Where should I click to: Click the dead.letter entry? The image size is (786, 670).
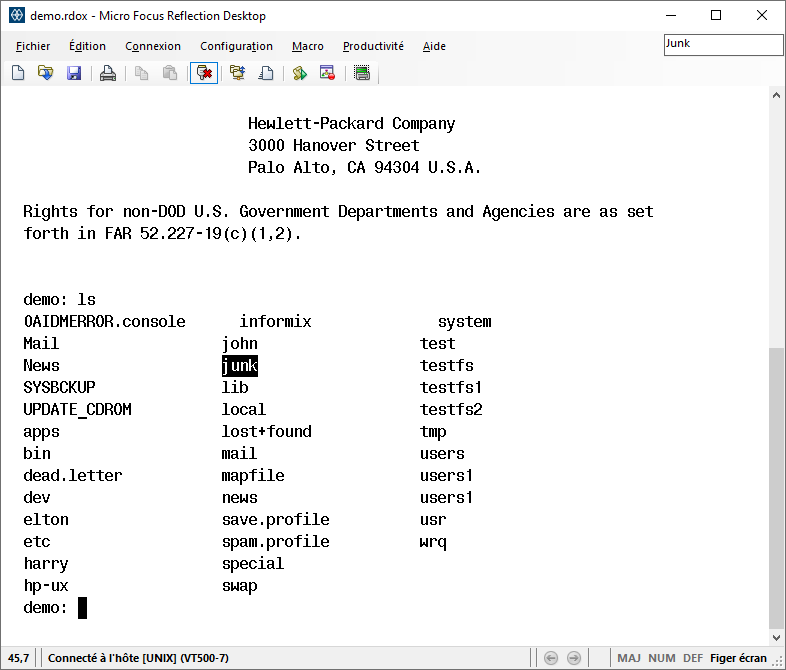[x=73, y=476]
